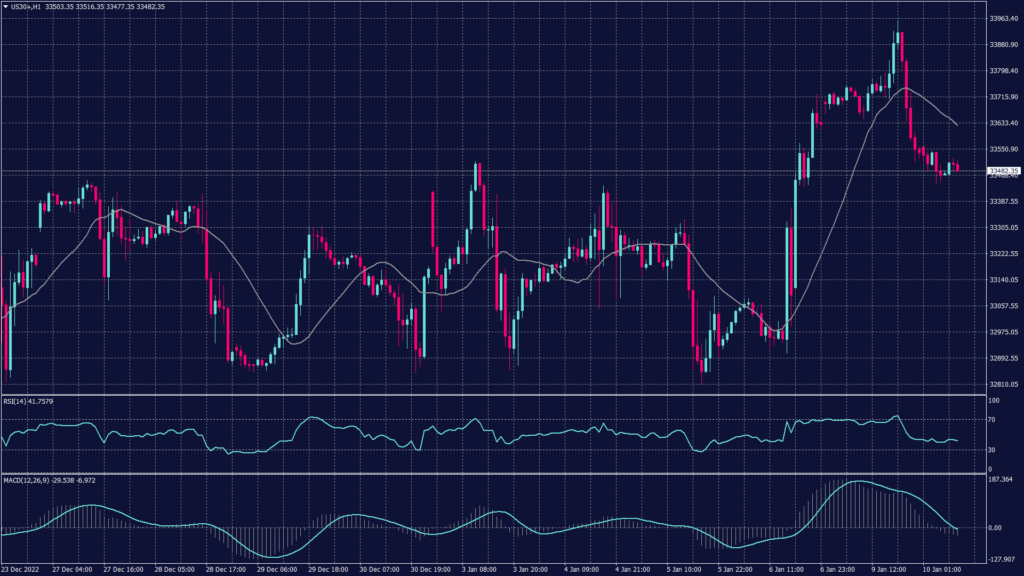
Task: Click the RSI 30 level label
Action: [993, 450]
